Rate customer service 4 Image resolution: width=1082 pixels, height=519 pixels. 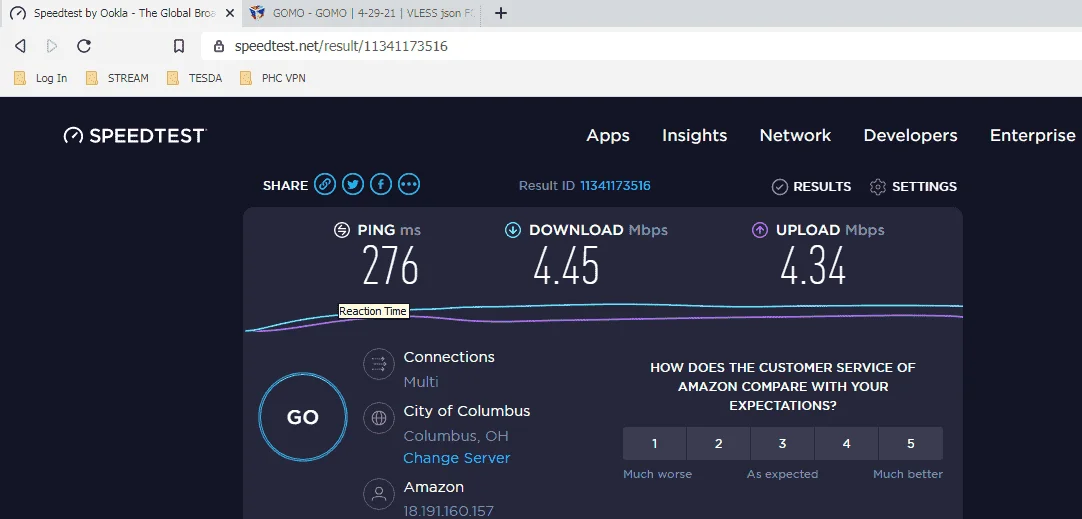click(847, 443)
